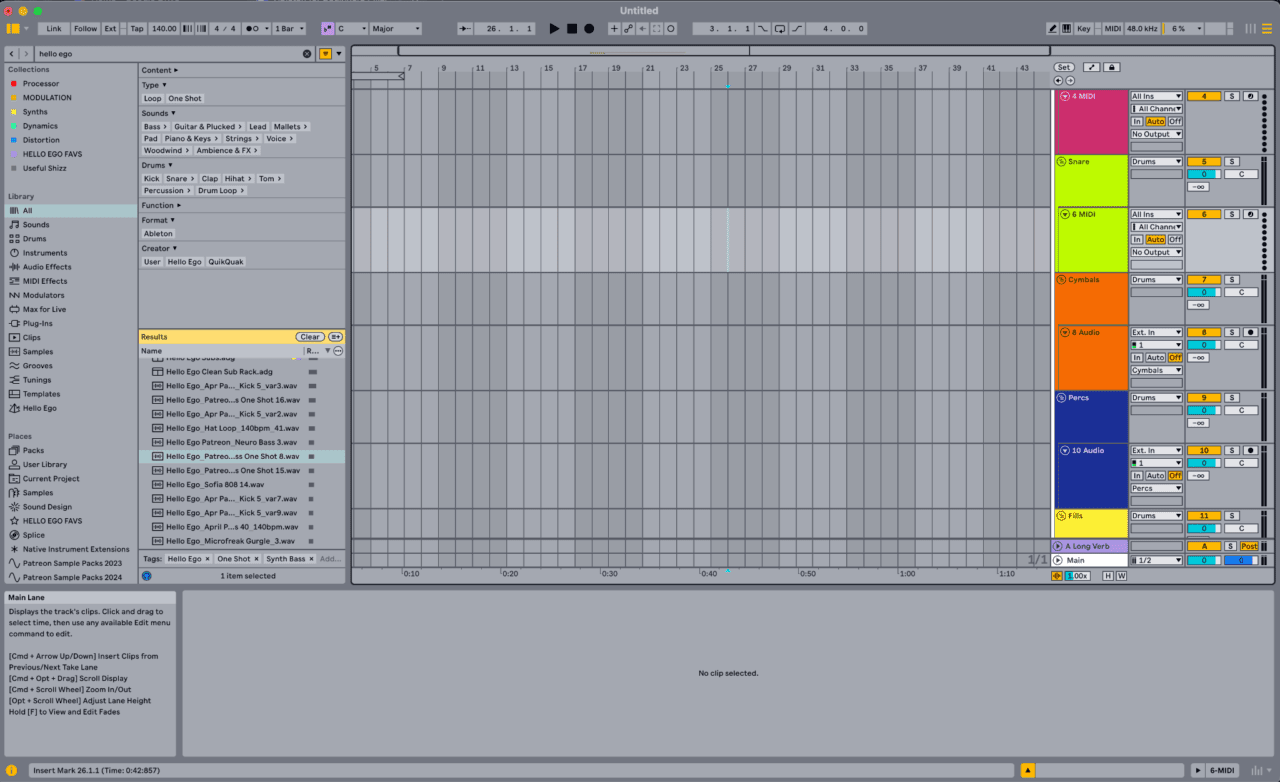
Task: Deactivate track 7 Cymbals activator
Action: tap(1204, 280)
